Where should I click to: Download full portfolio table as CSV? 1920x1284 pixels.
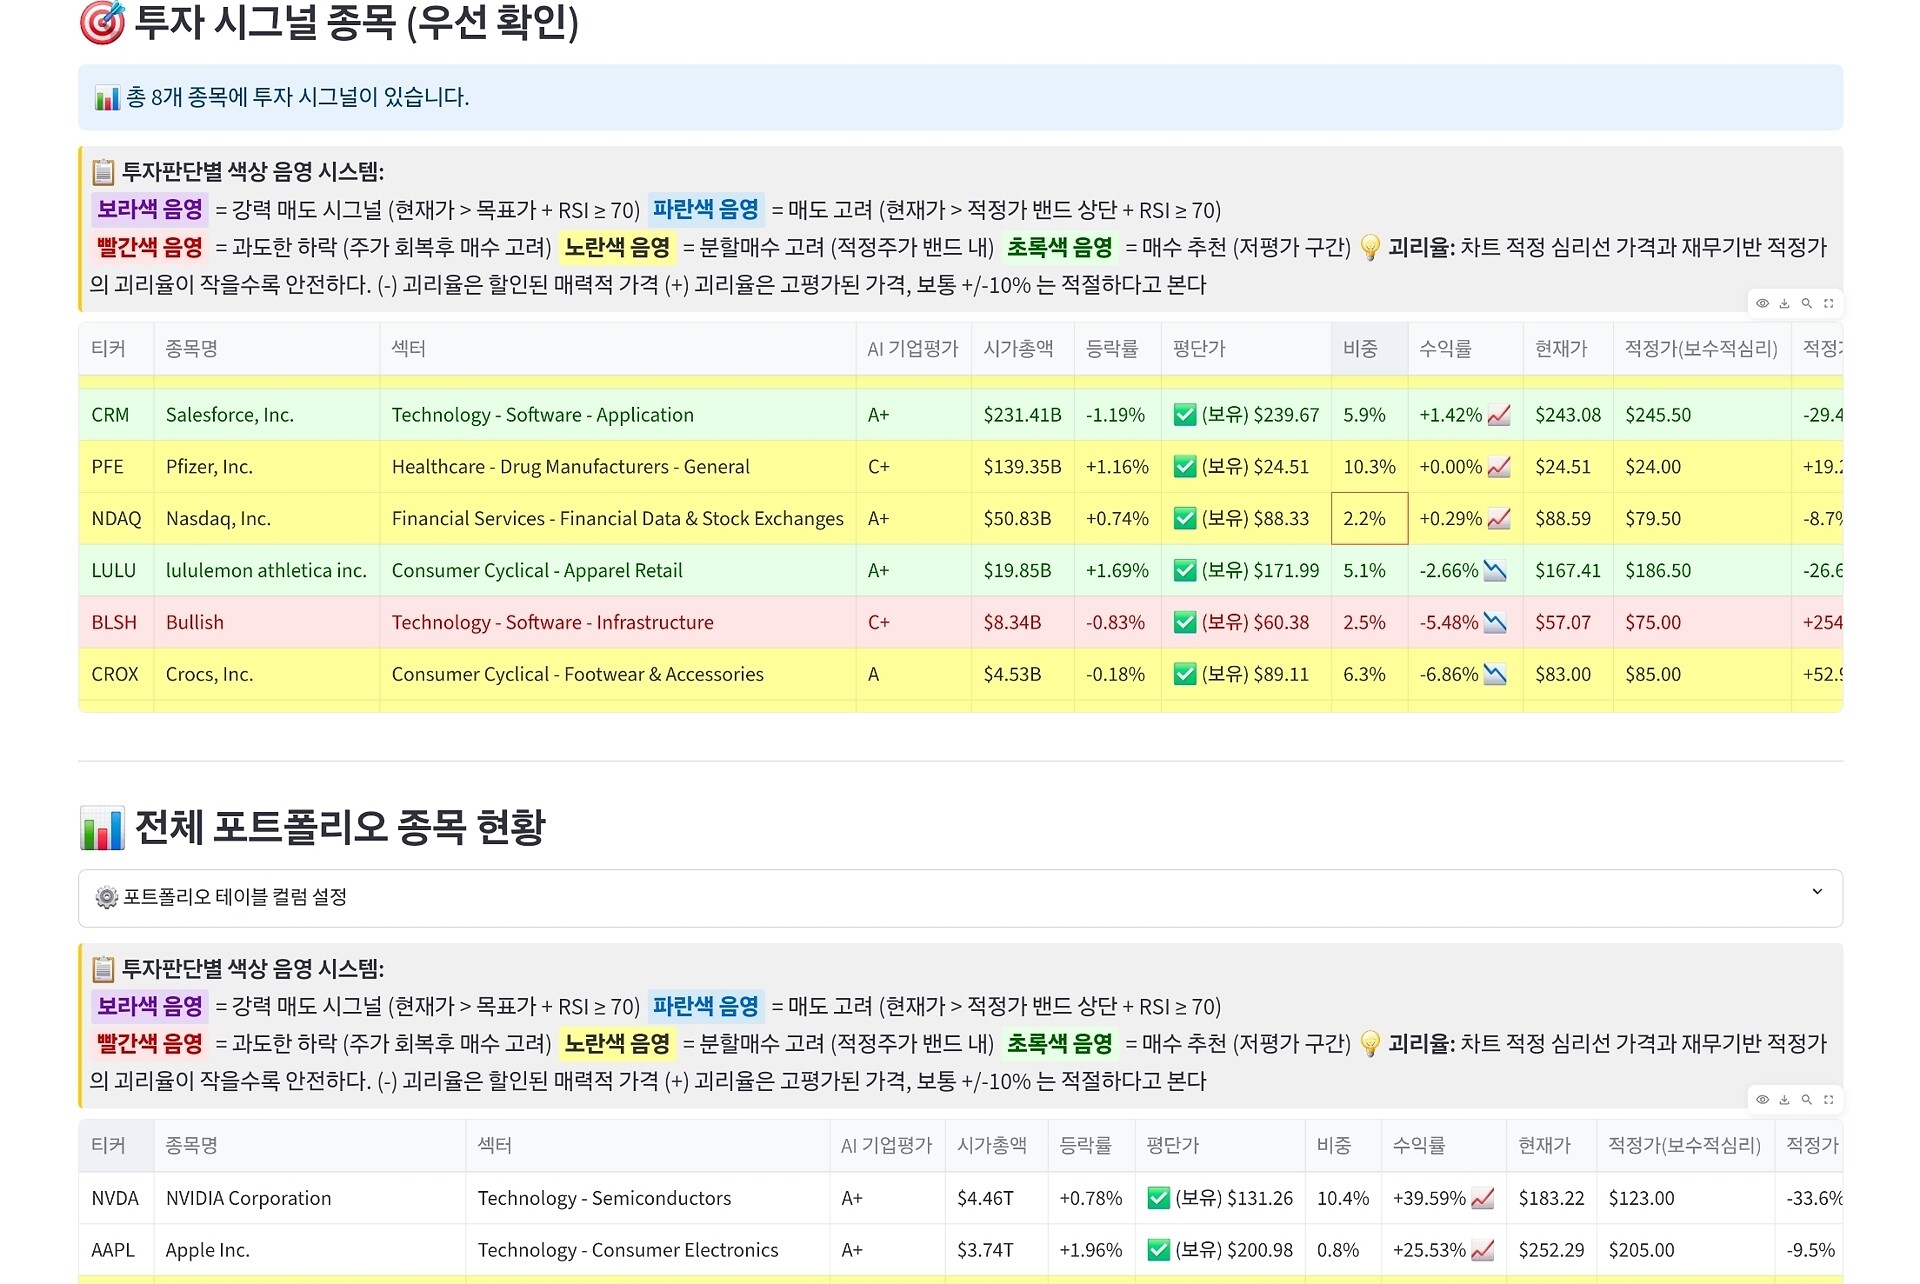click(x=1784, y=1099)
